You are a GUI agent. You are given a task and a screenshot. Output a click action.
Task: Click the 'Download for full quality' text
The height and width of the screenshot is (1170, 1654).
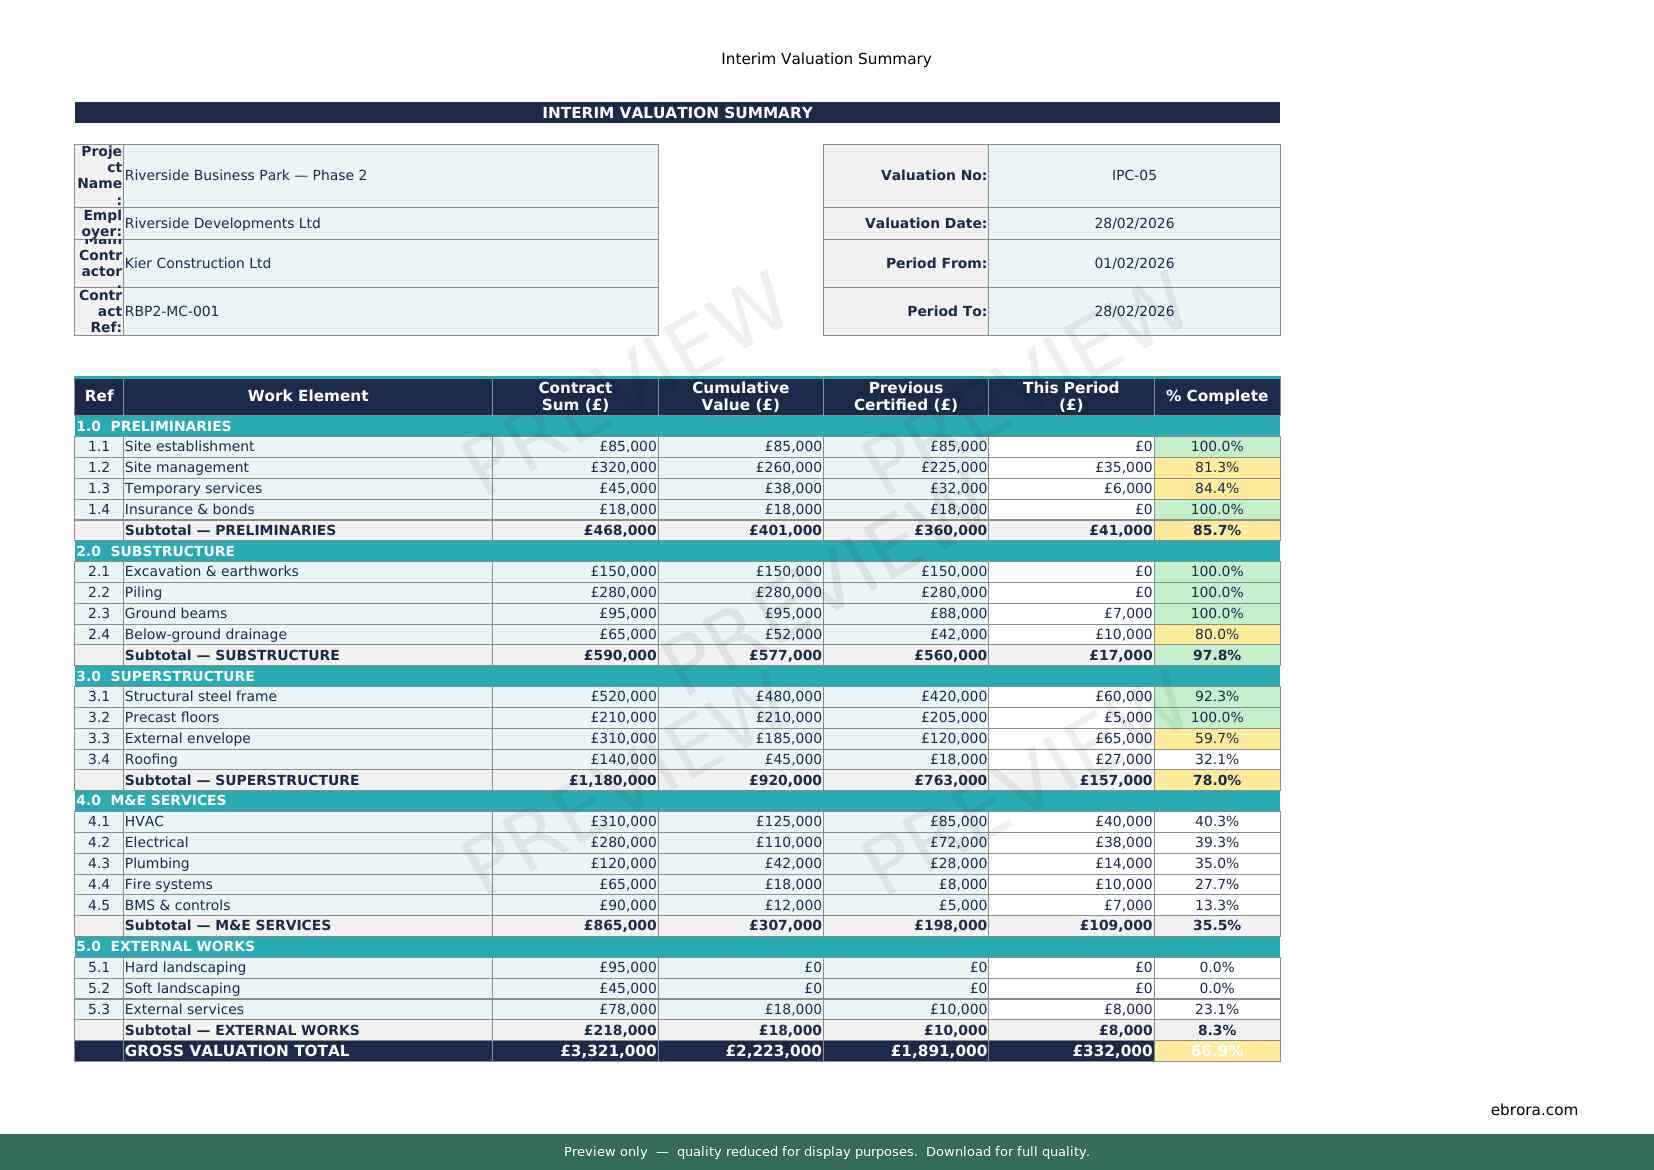coord(1006,1151)
